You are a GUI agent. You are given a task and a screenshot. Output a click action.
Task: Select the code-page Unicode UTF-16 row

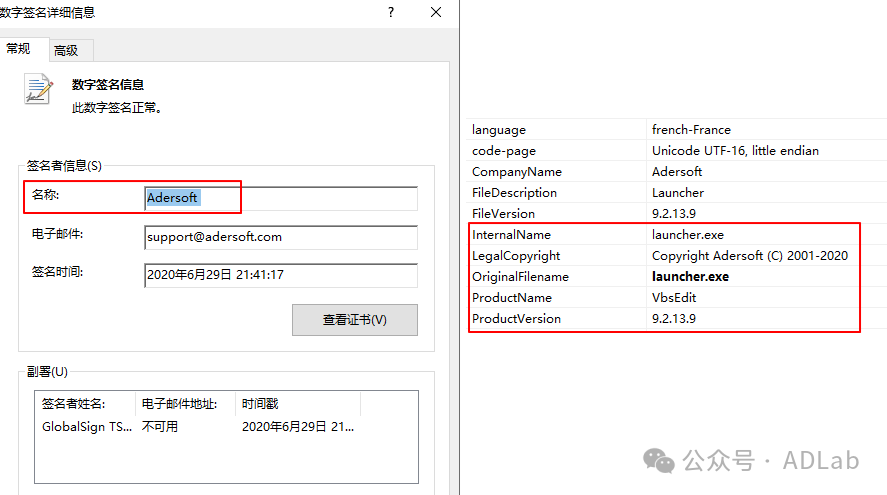664,151
